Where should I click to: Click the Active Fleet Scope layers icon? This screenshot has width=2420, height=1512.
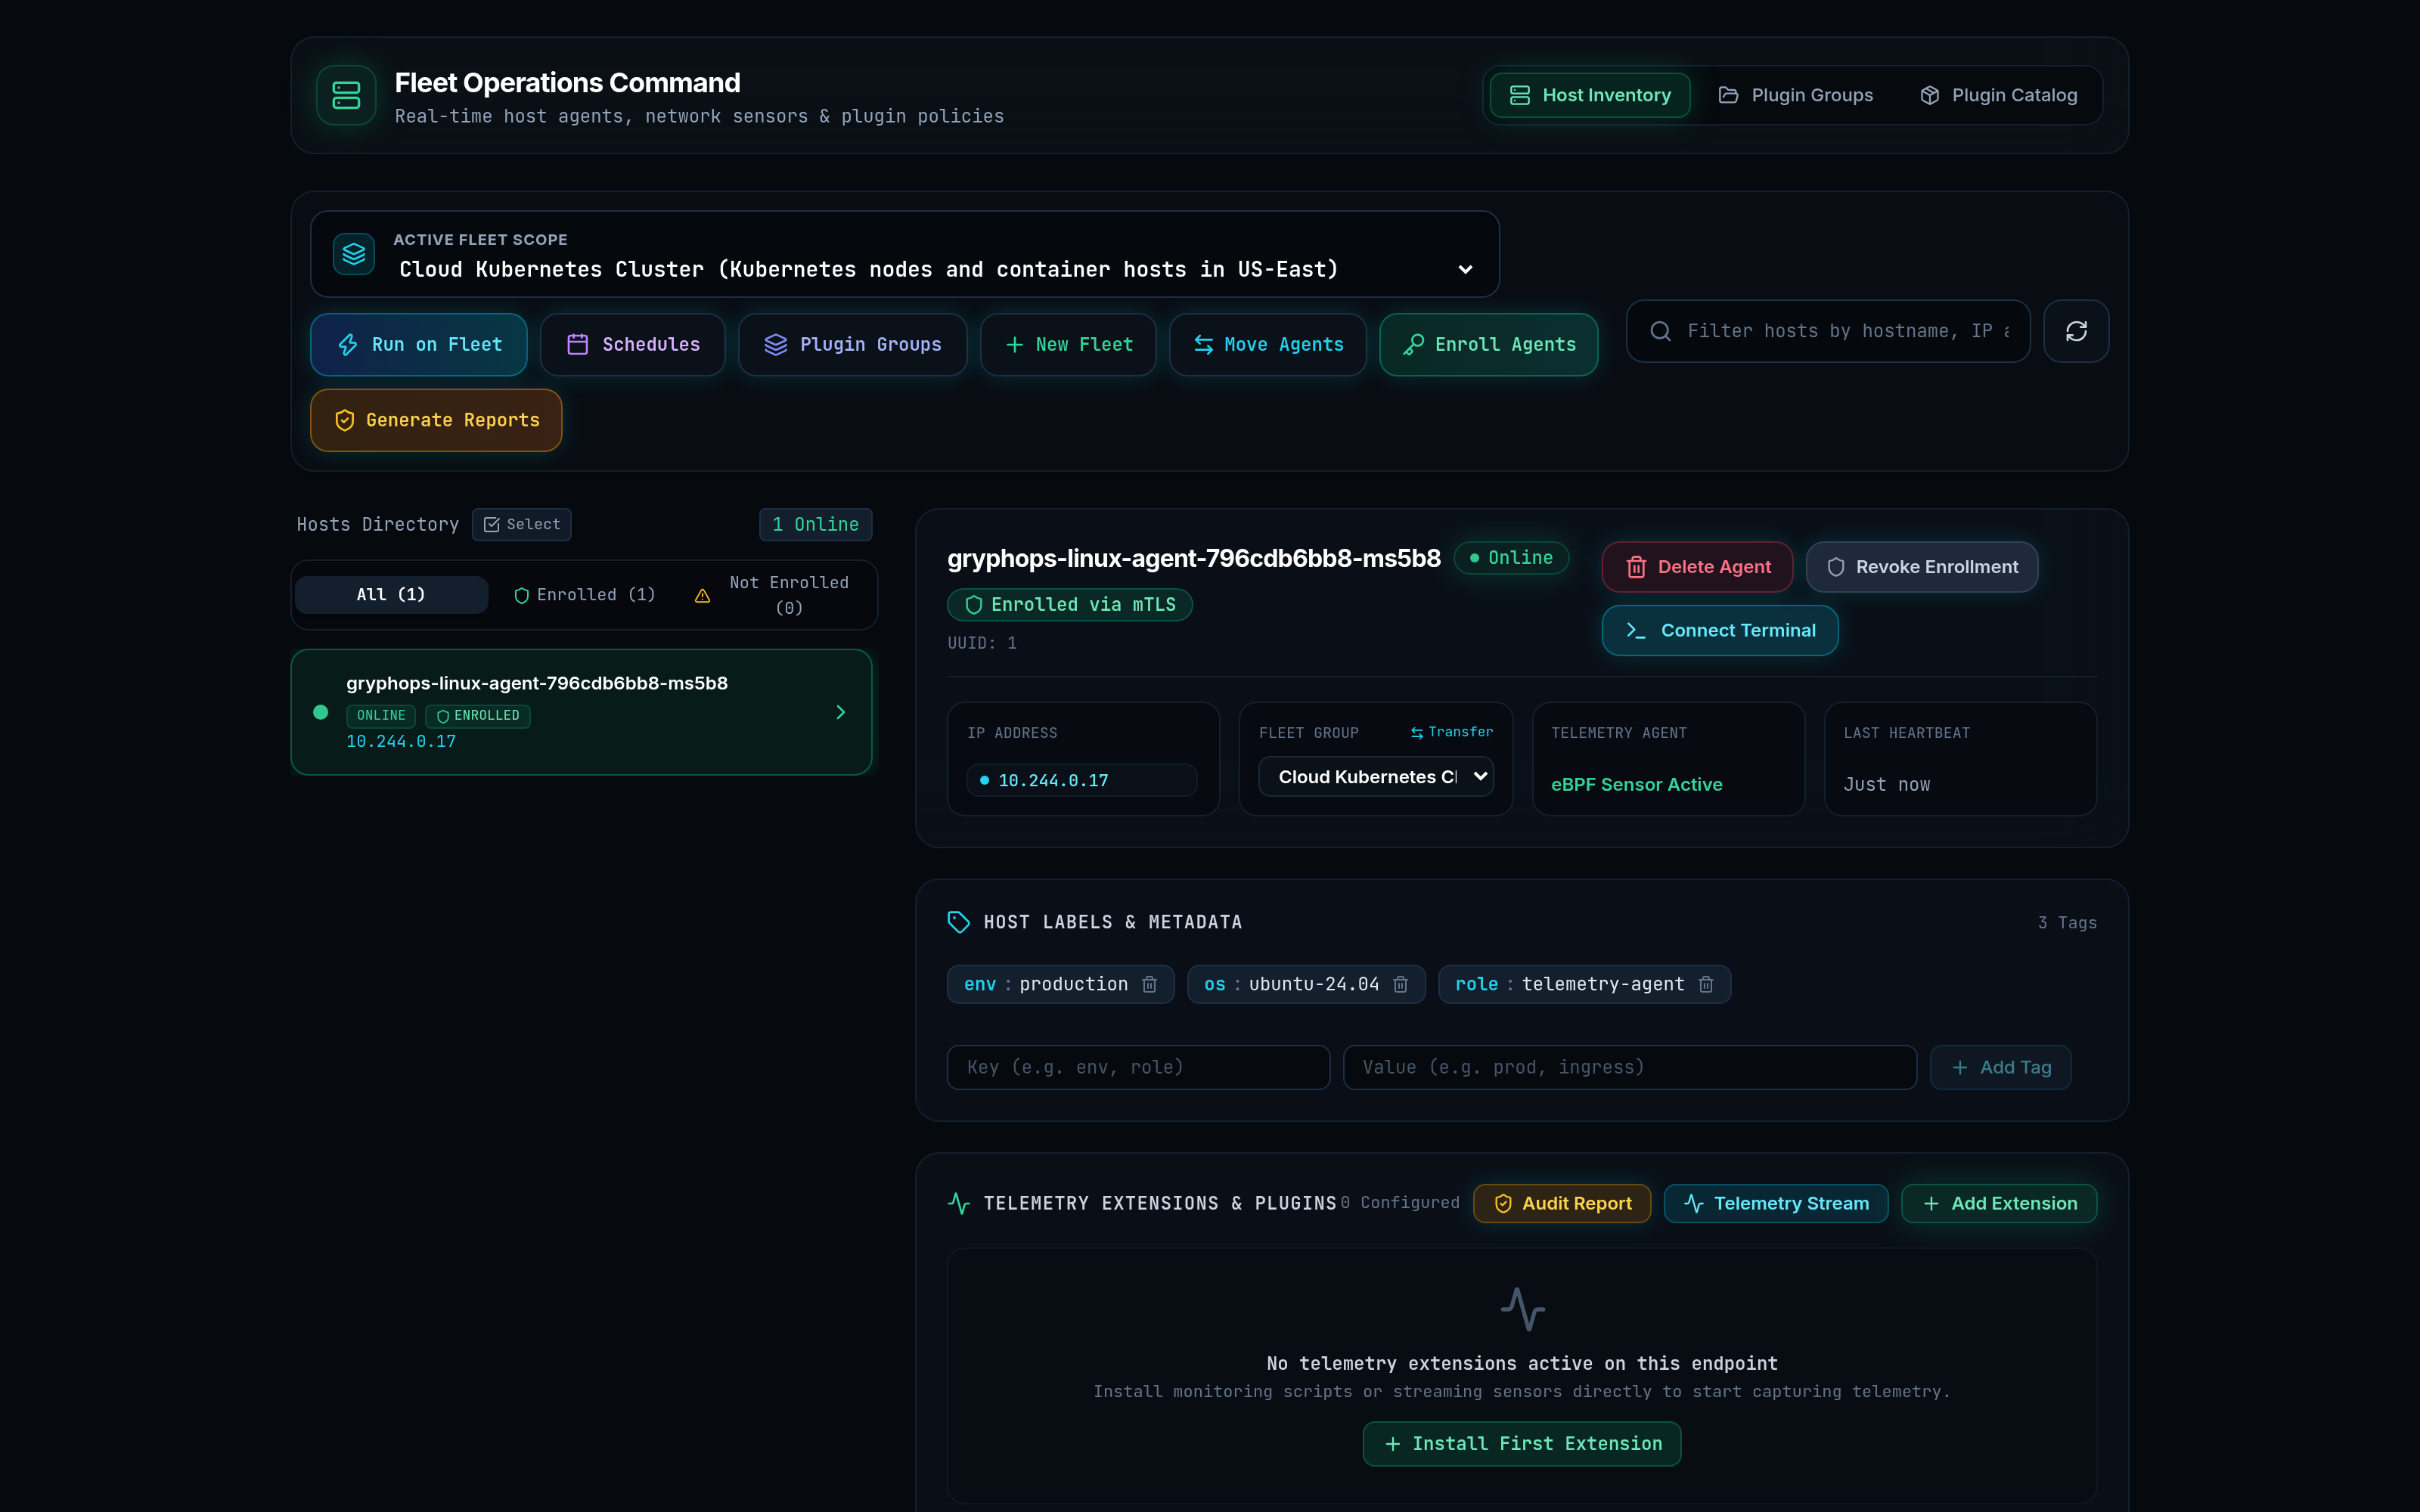click(354, 254)
